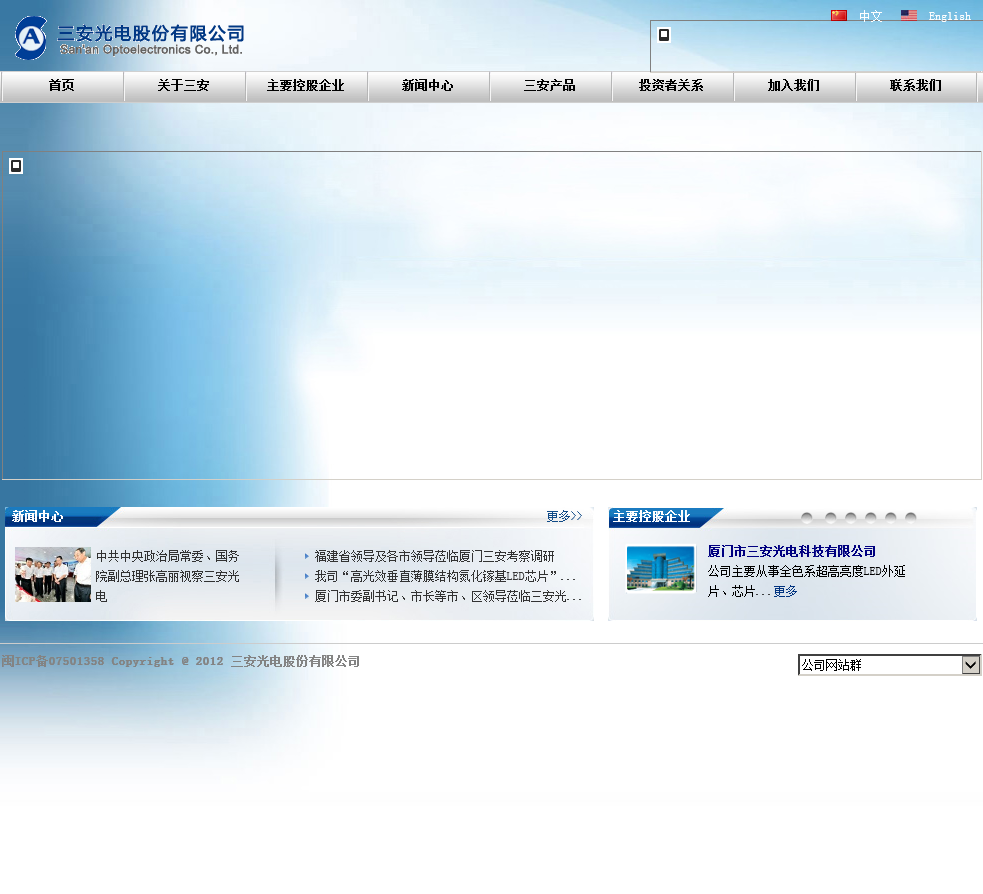Open the 联系我们 menu item
Screen dimensions: 983x894
(916, 86)
